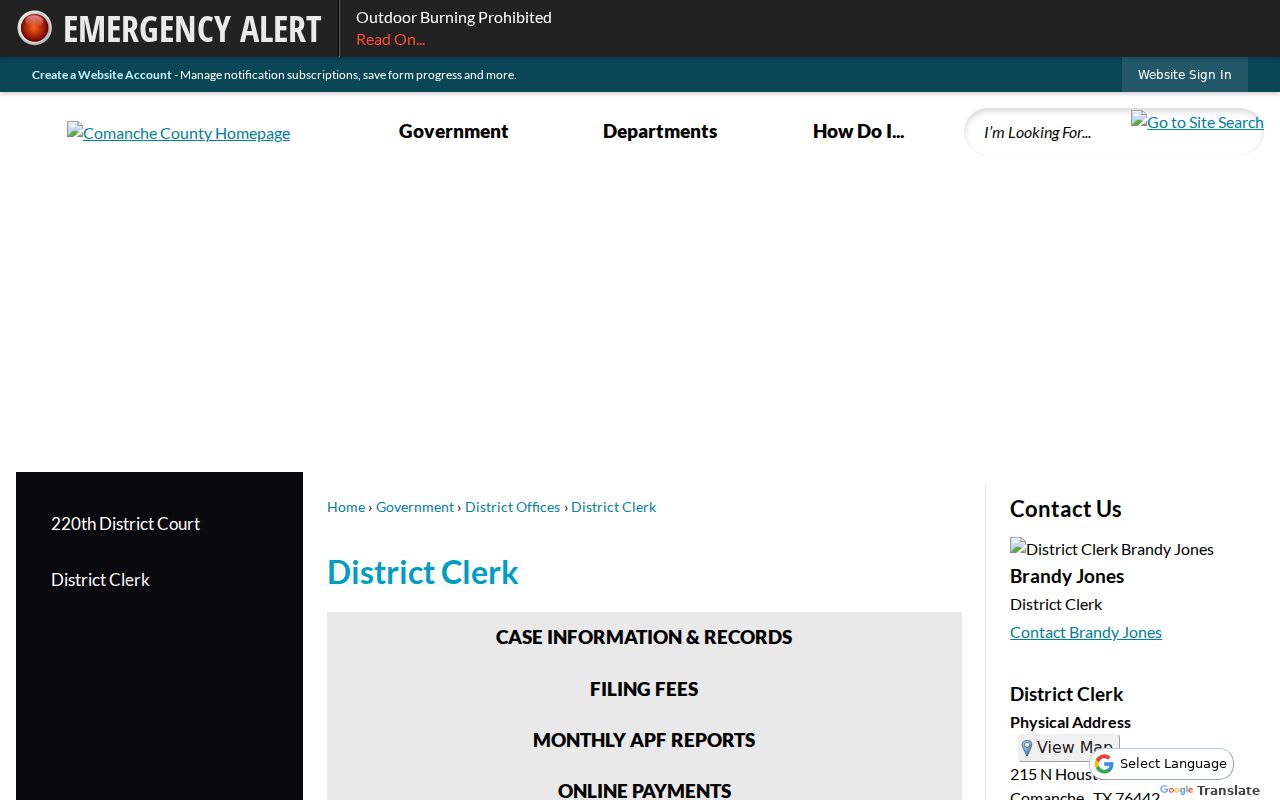Click the Outdoor Burning Prohibited alert text
Screen dimensions: 1280x800
(454, 17)
